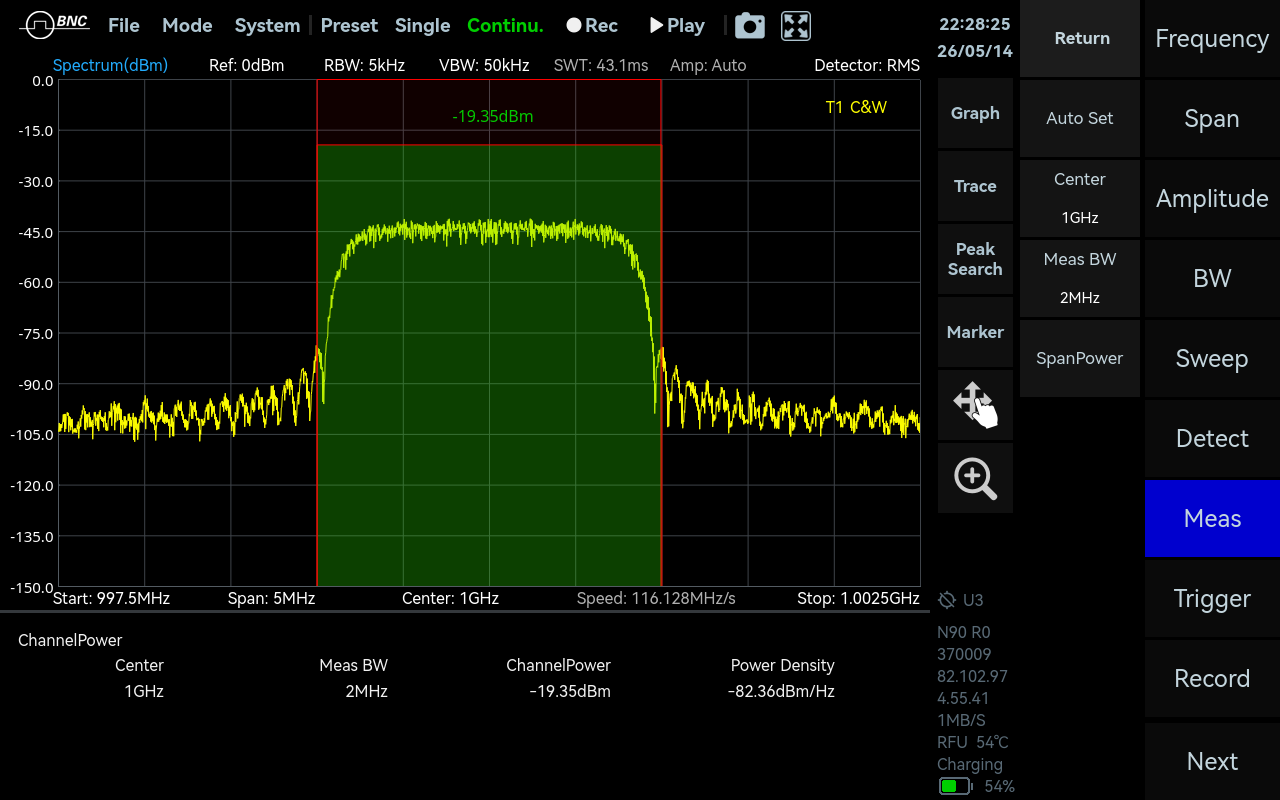1280x800 pixels.
Task: Take a screenshot with camera icon
Action: [750, 26]
